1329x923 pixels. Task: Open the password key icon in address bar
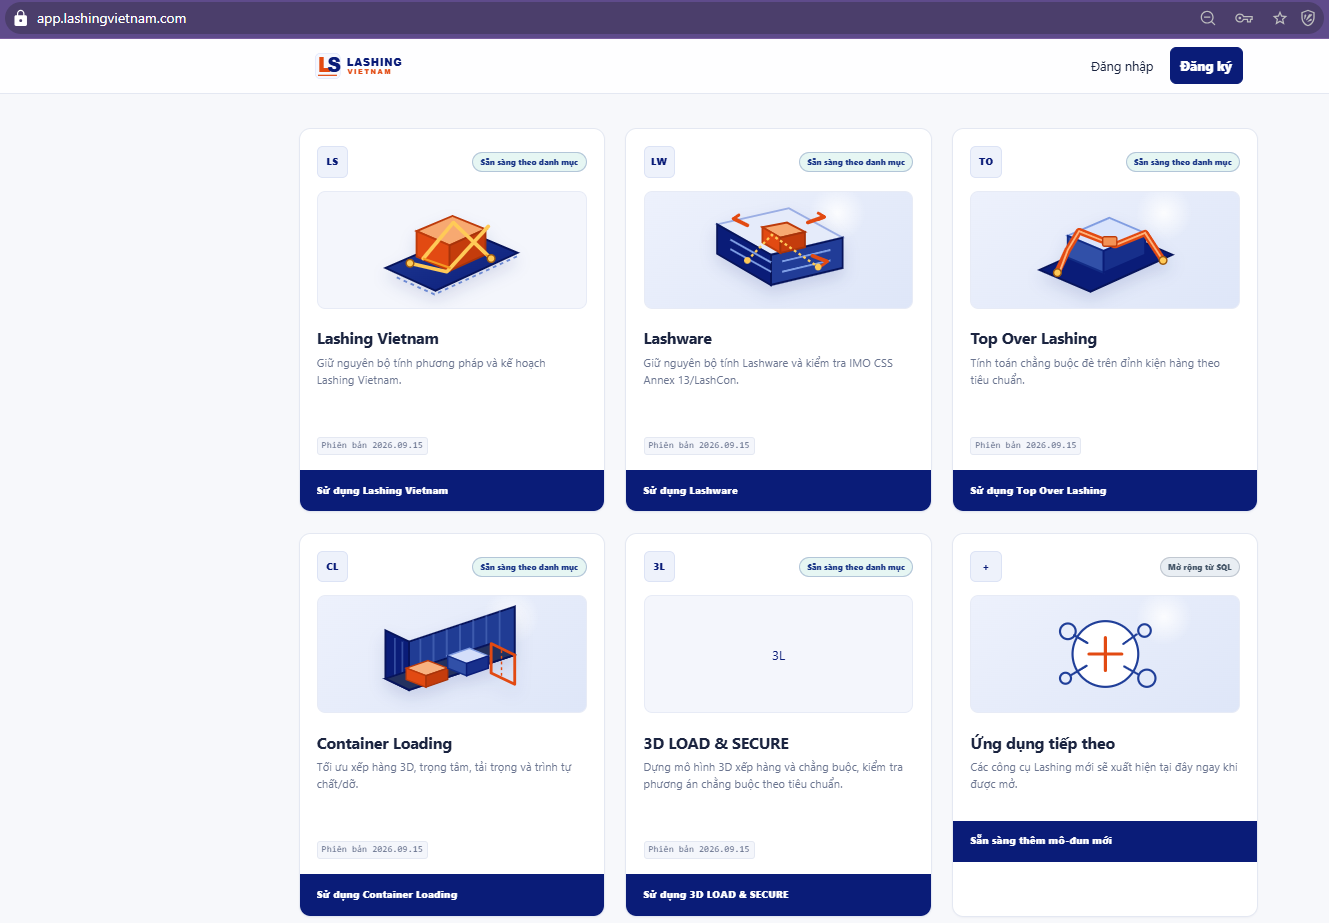pos(1244,18)
